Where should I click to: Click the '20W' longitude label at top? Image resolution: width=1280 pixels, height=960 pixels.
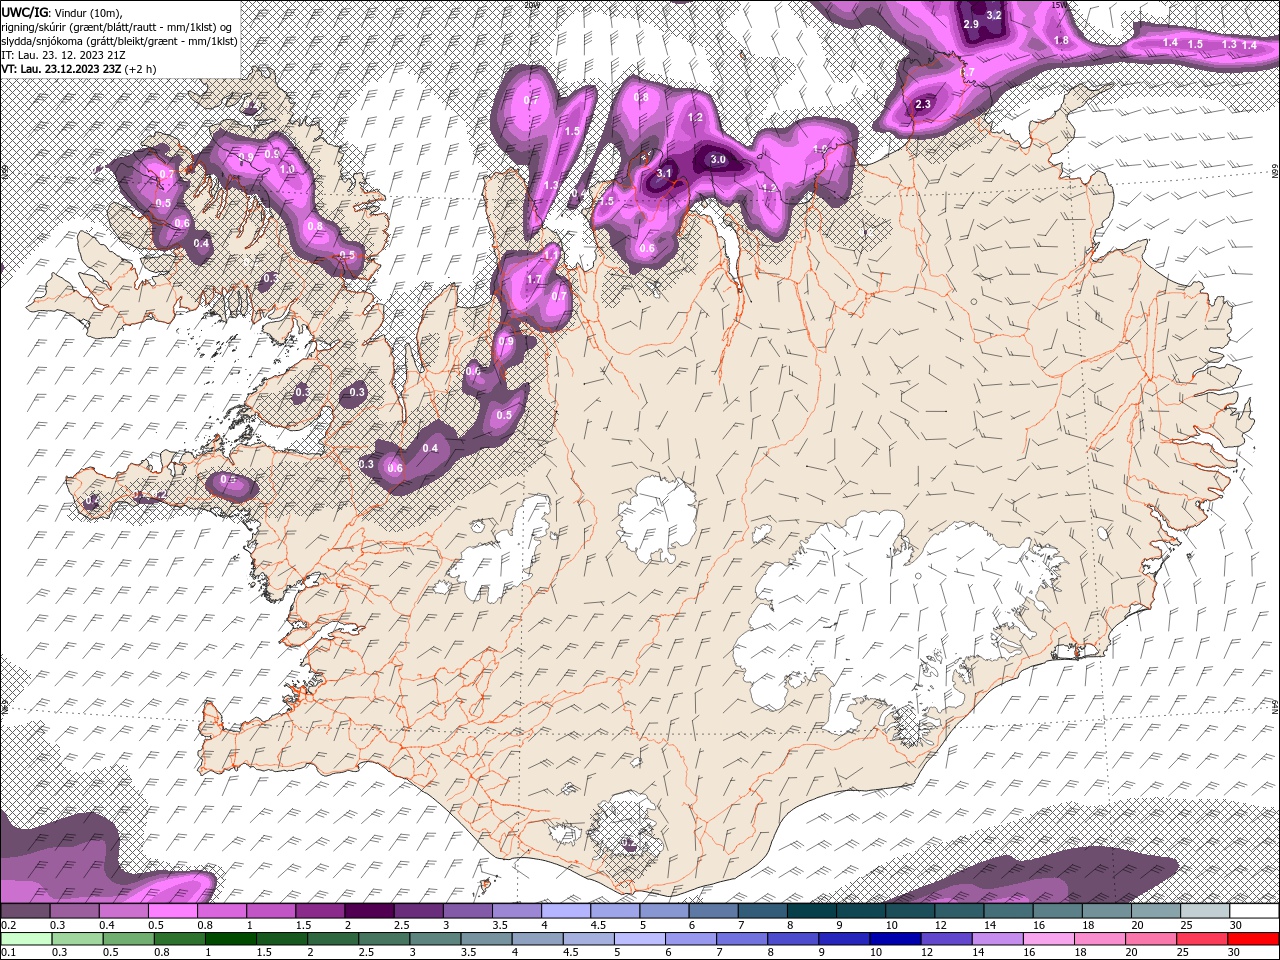click(x=531, y=4)
